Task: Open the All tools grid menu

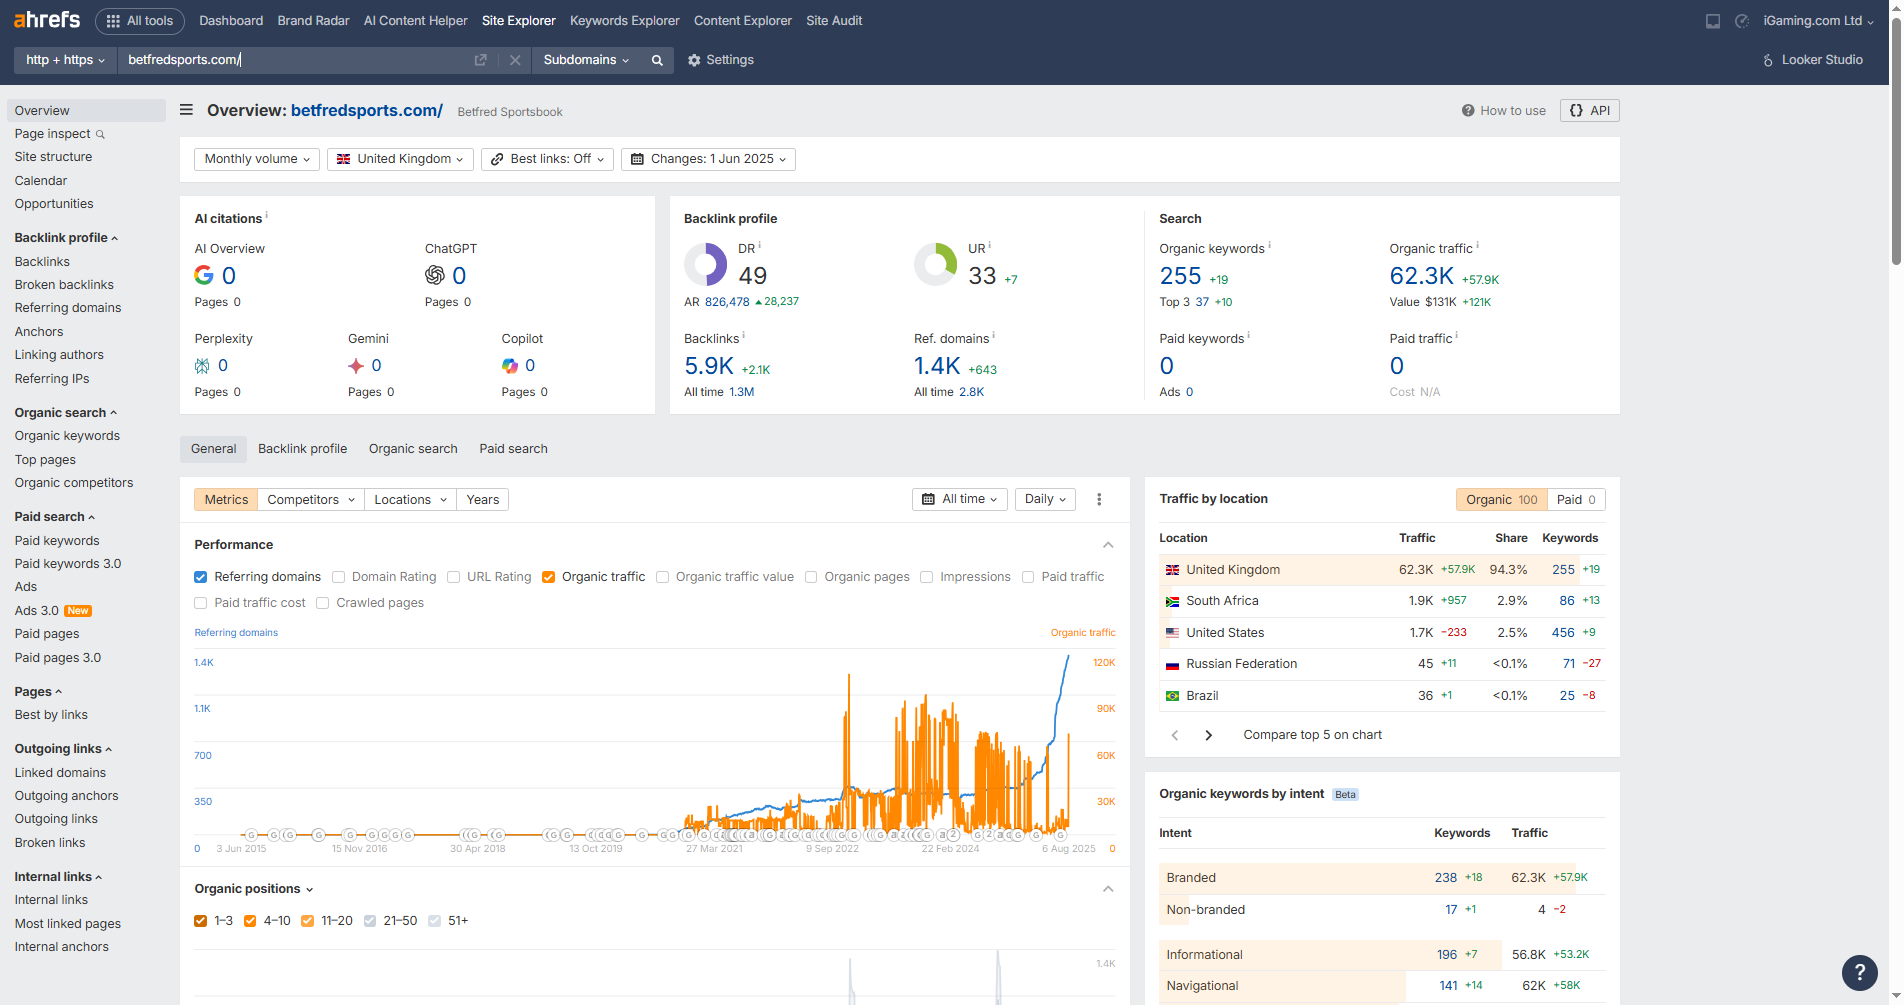Action: click(x=140, y=21)
